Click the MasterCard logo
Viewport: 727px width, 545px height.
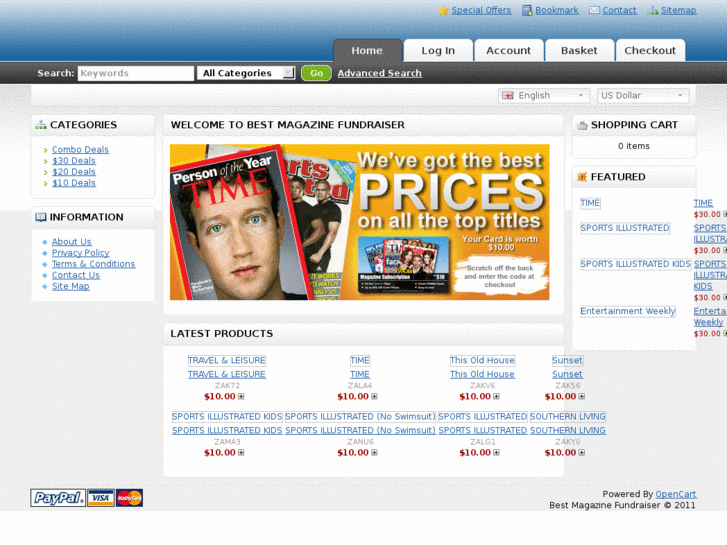click(x=129, y=498)
